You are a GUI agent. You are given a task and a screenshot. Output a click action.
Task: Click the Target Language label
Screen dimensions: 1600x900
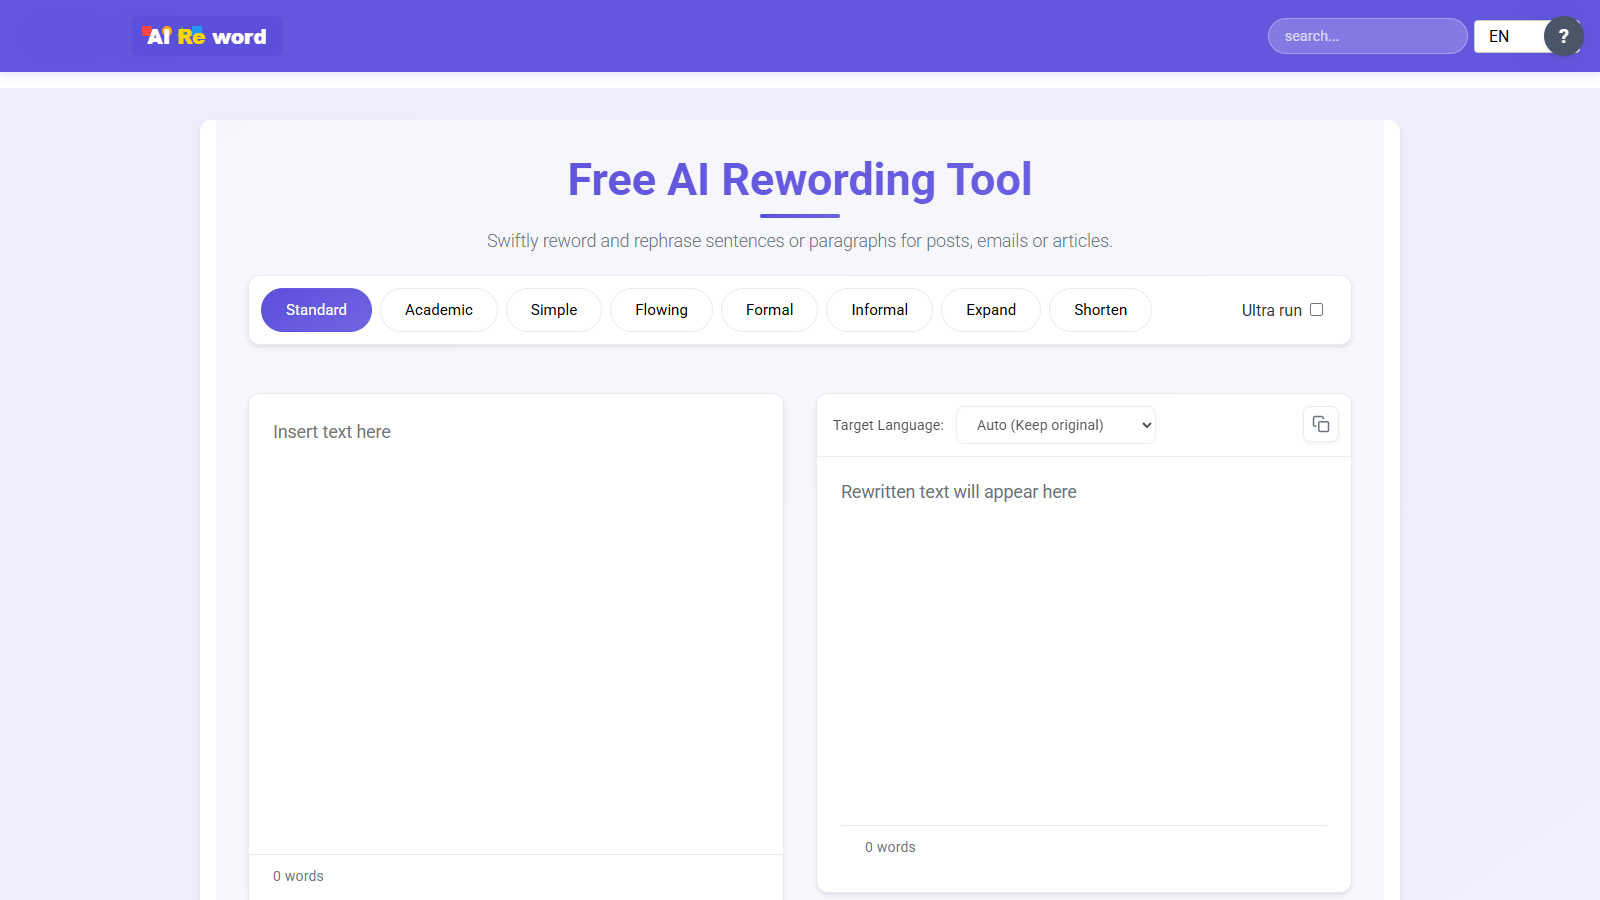(x=888, y=425)
